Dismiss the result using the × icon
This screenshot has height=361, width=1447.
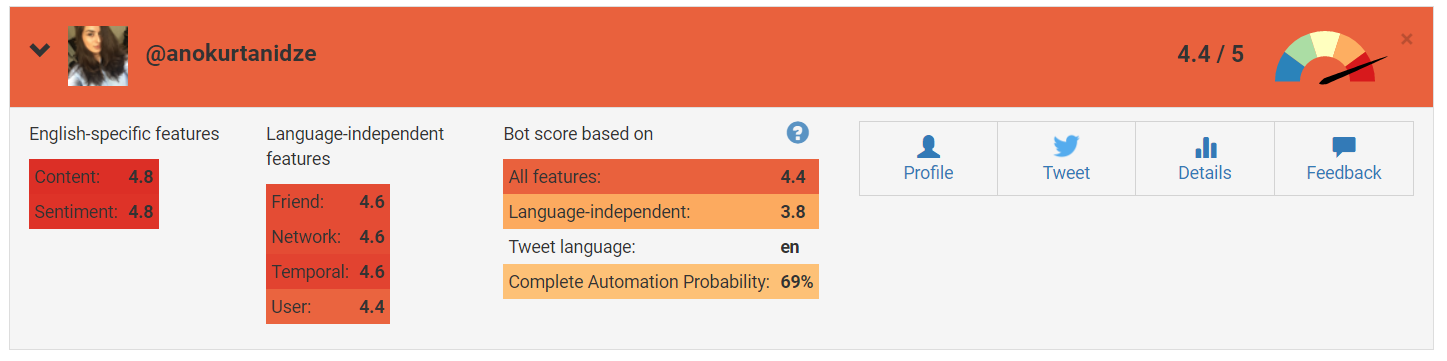click(x=1406, y=39)
